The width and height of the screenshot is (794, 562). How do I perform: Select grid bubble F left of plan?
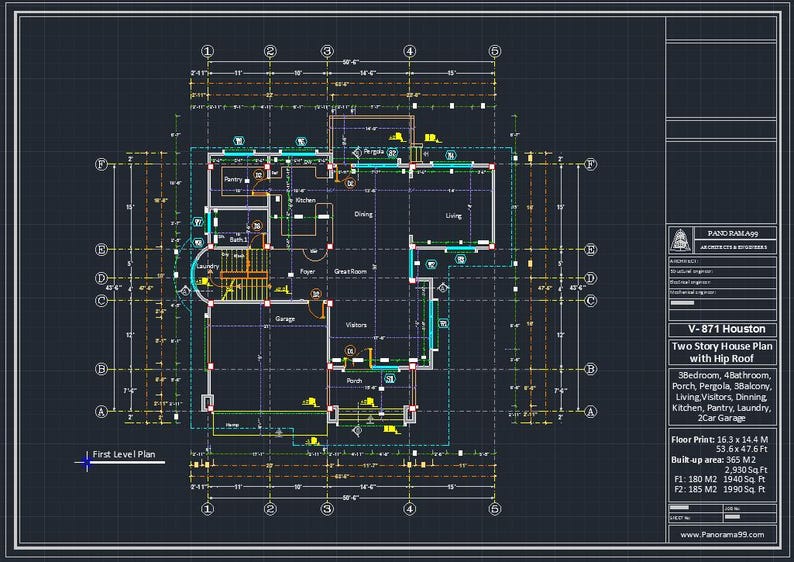click(101, 165)
